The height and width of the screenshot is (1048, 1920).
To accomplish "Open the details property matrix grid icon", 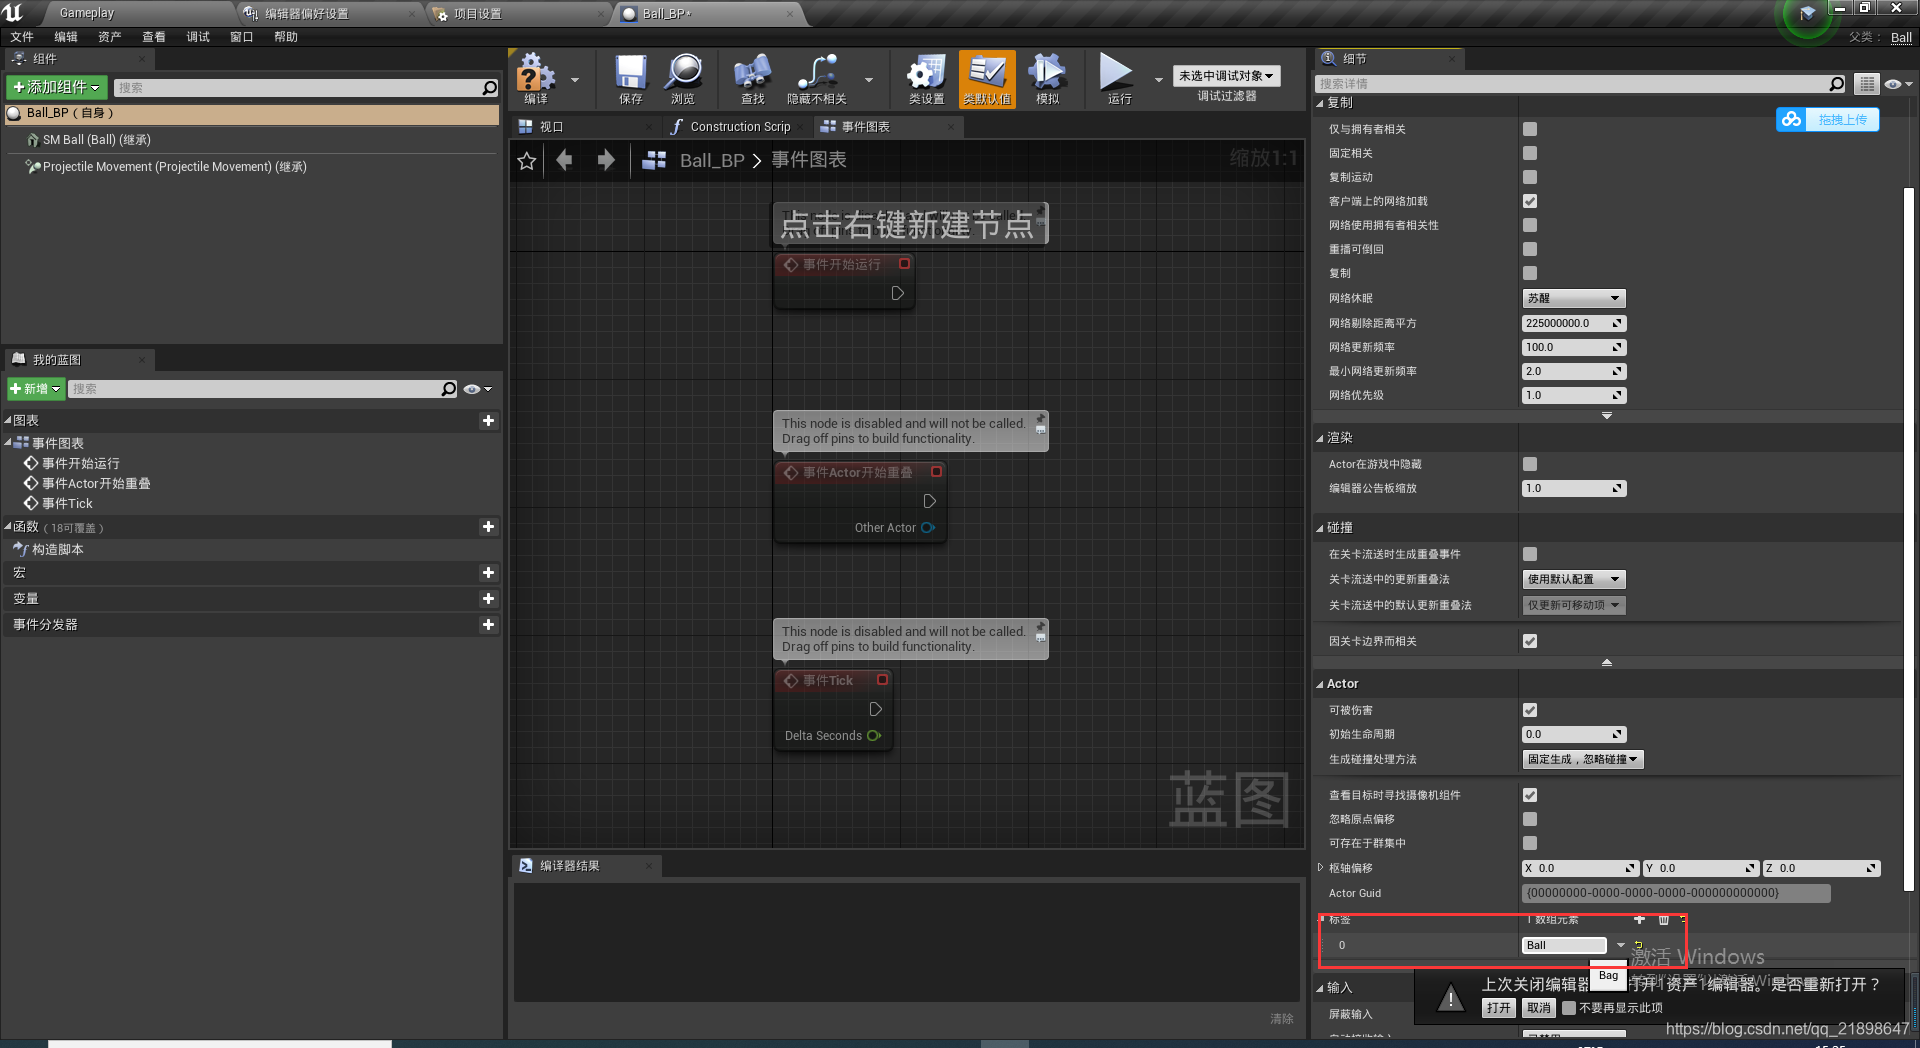I will pos(1866,84).
